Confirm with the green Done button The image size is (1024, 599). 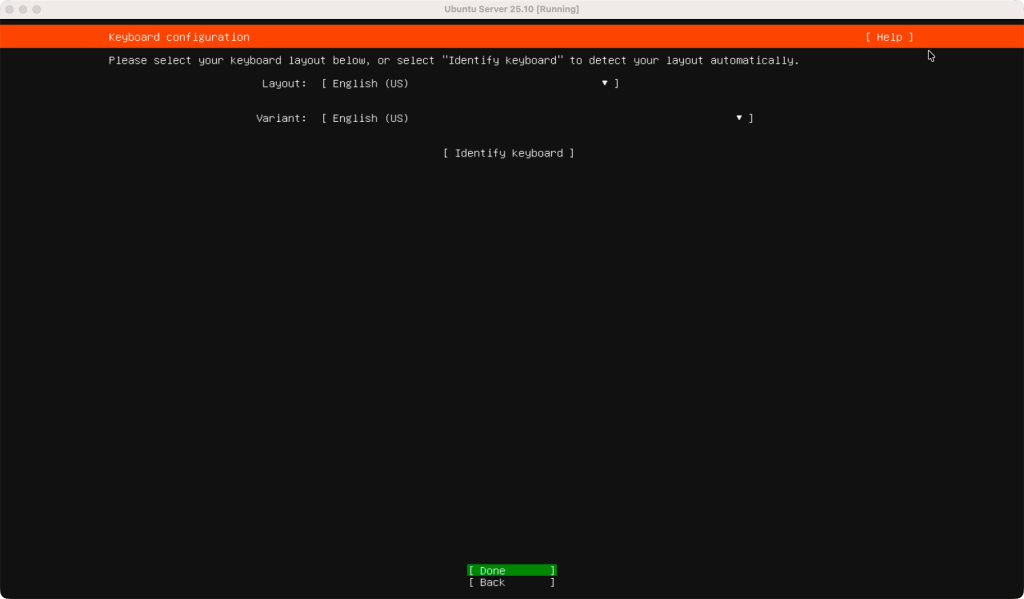coord(511,570)
